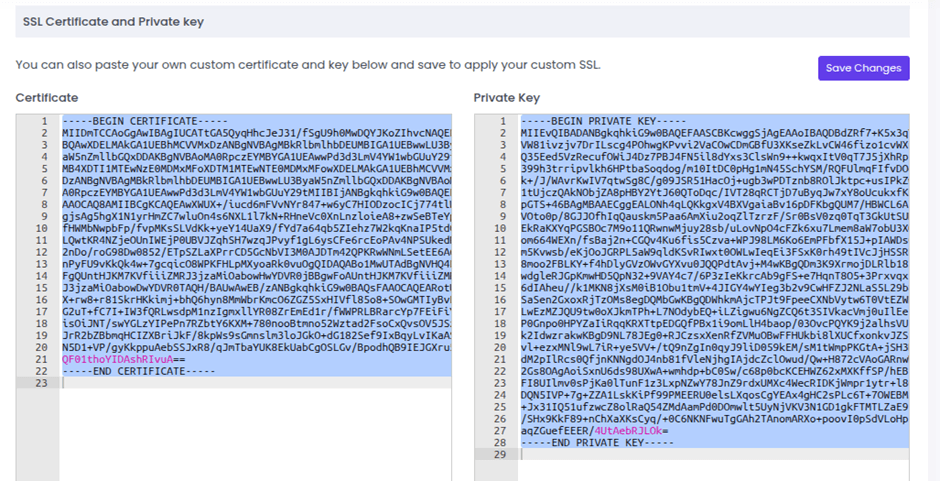Place cursor on empty line 29 of Private Key
The image size is (940, 481).
point(700,454)
